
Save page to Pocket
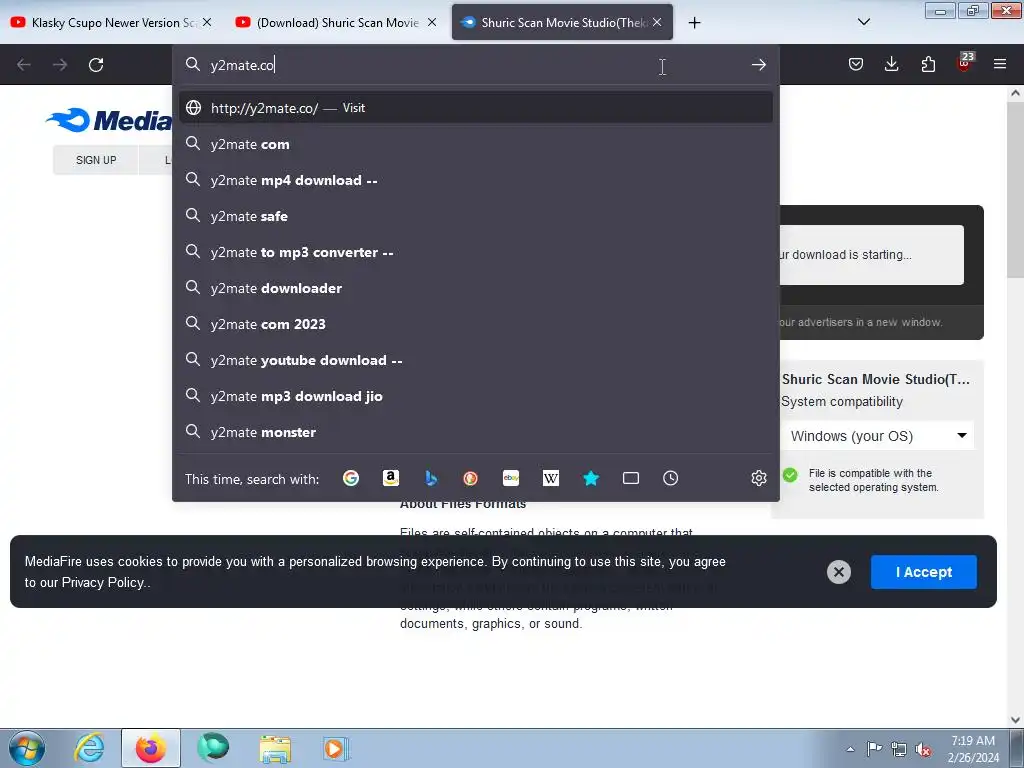pyautogui.click(x=856, y=64)
